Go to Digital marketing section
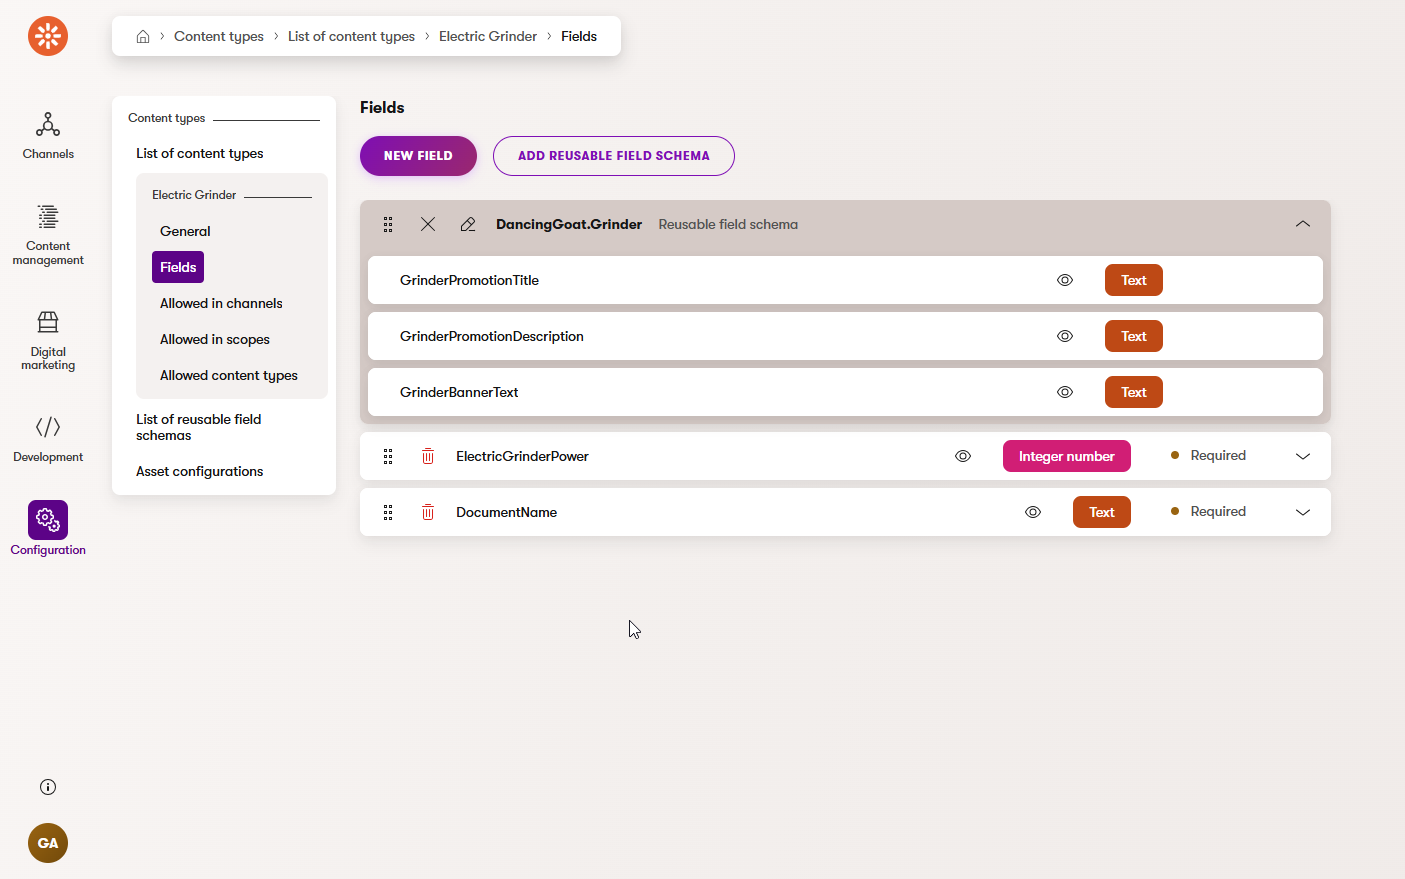Screen dimensions: 1405x879 48,340
